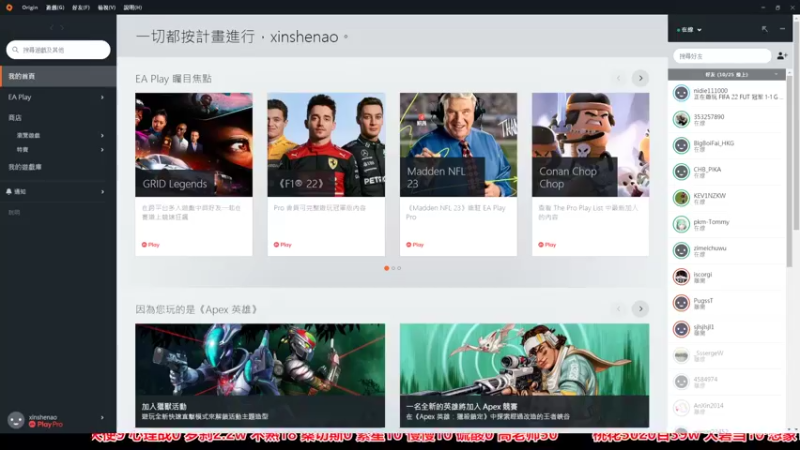Select friend 353257890
The image size is (800, 450).
pos(727,119)
